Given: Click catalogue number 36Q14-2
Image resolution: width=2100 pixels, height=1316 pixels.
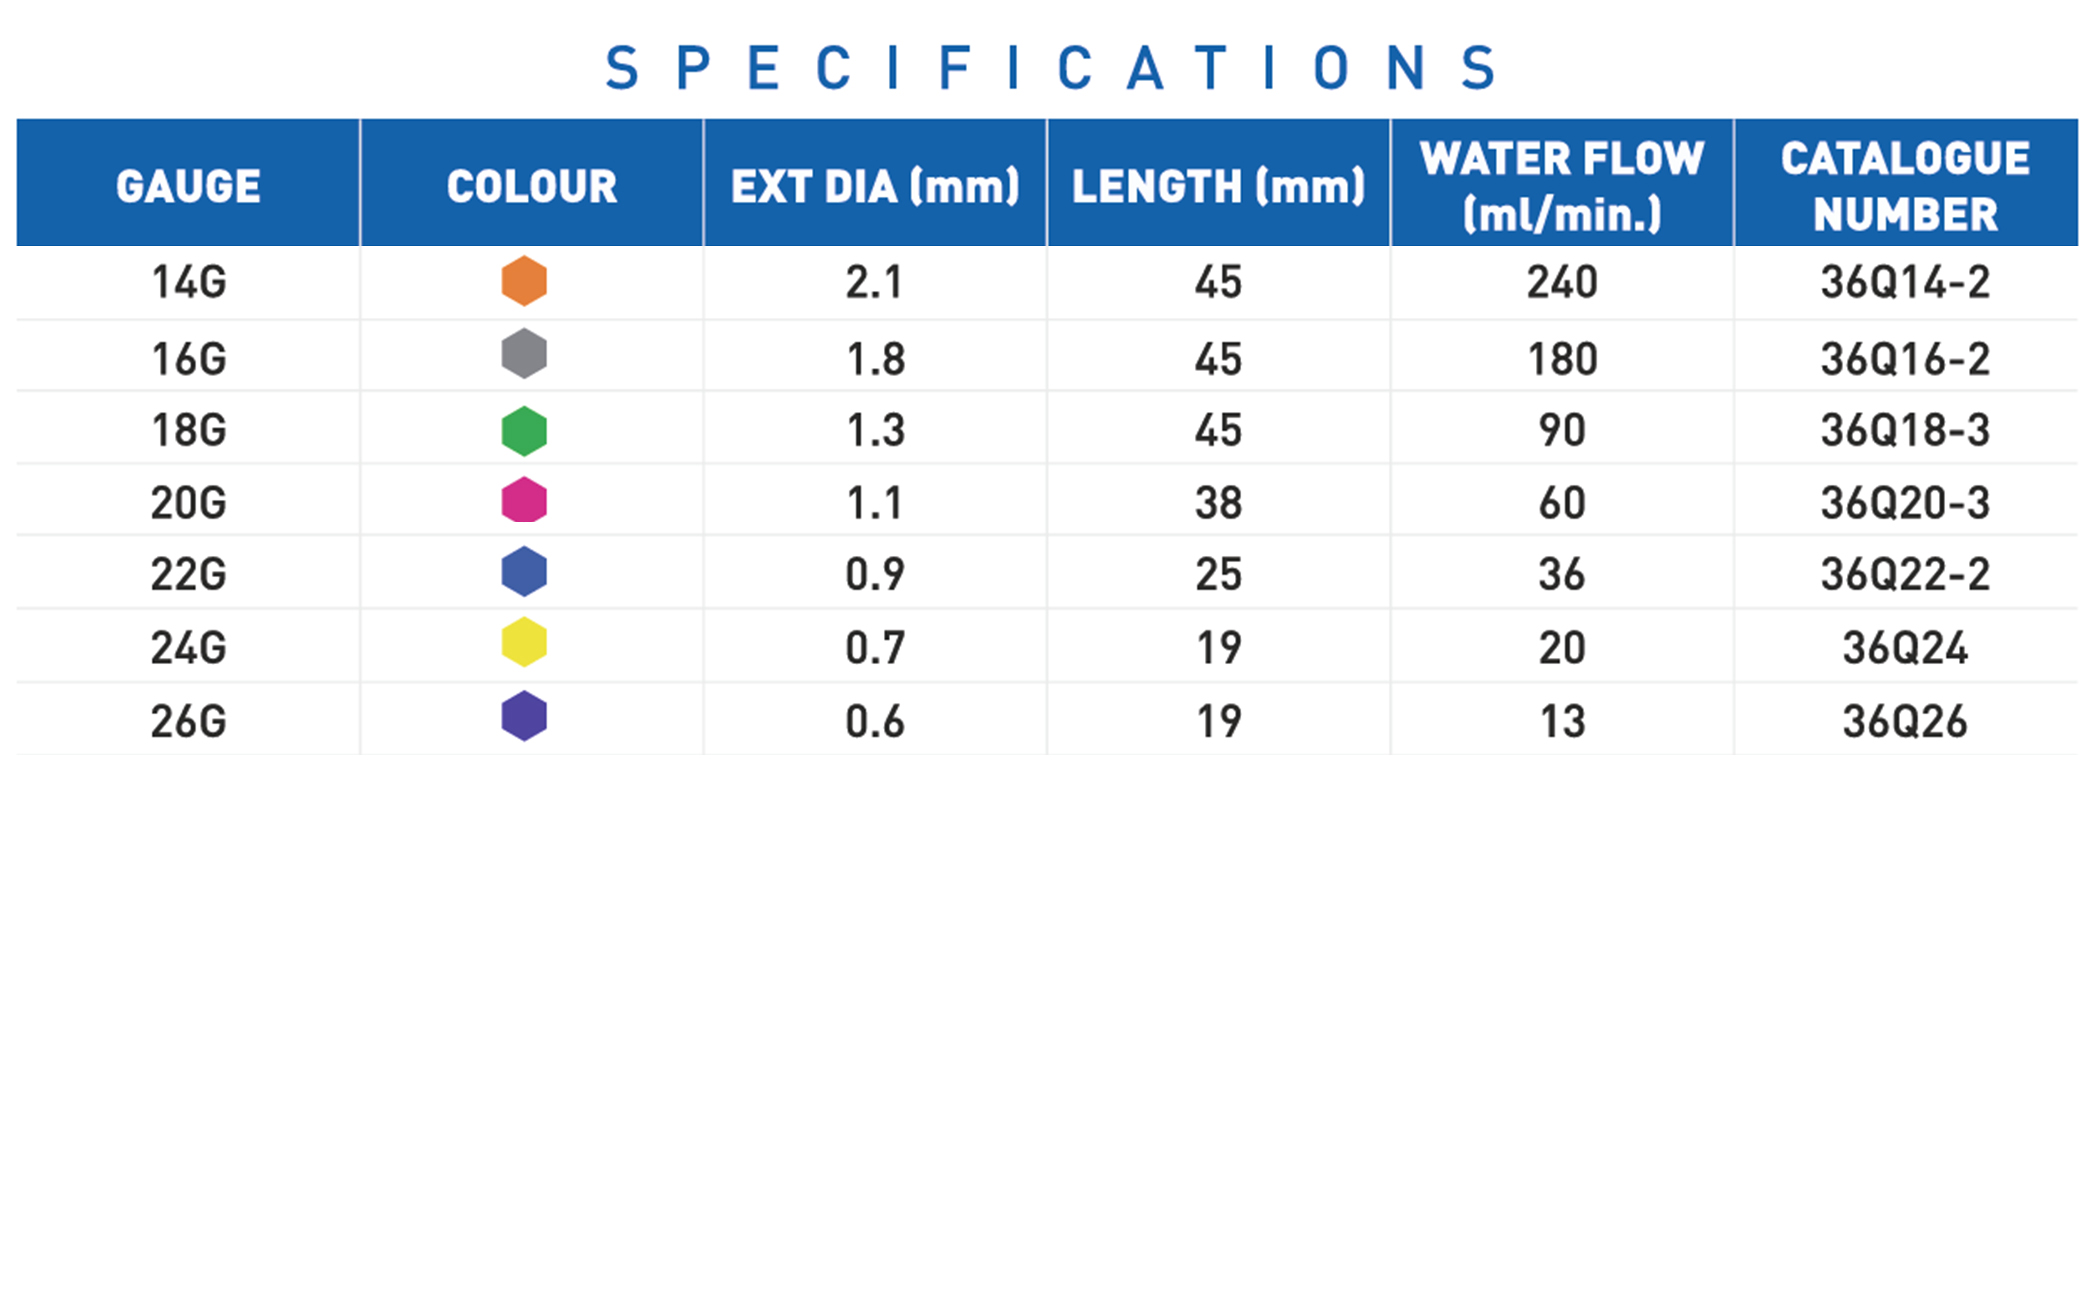Looking at the screenshot, I should pos(1905,283).
